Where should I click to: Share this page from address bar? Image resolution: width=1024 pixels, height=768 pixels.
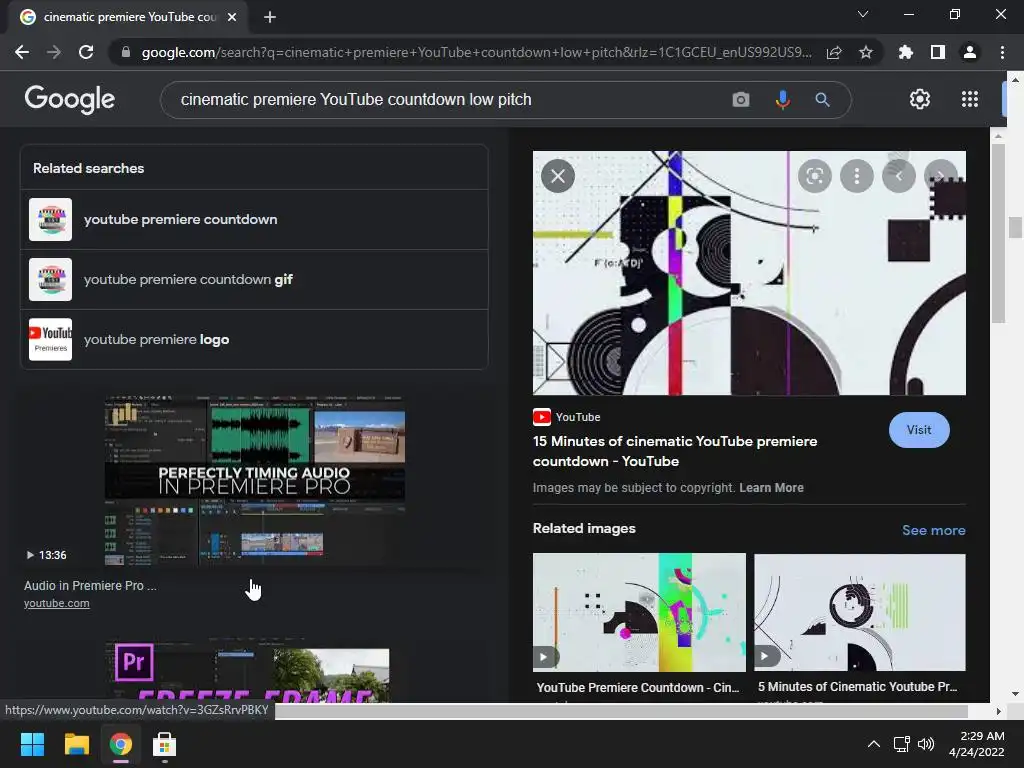tap(834, 52)
